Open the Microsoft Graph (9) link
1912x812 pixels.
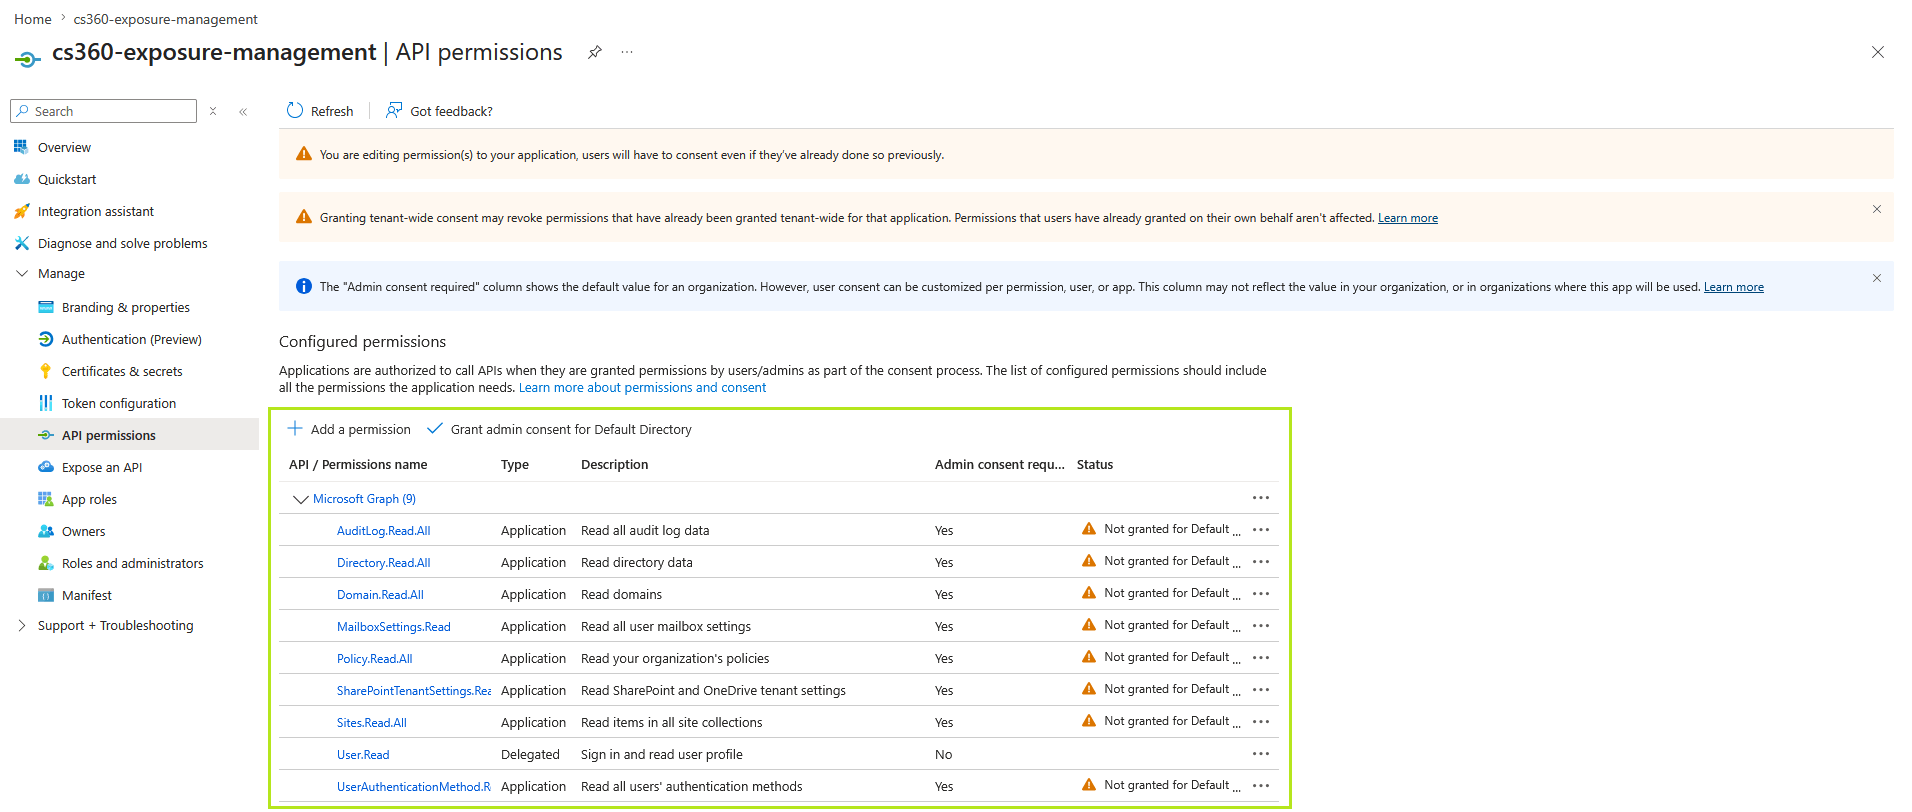click(364, 499)
